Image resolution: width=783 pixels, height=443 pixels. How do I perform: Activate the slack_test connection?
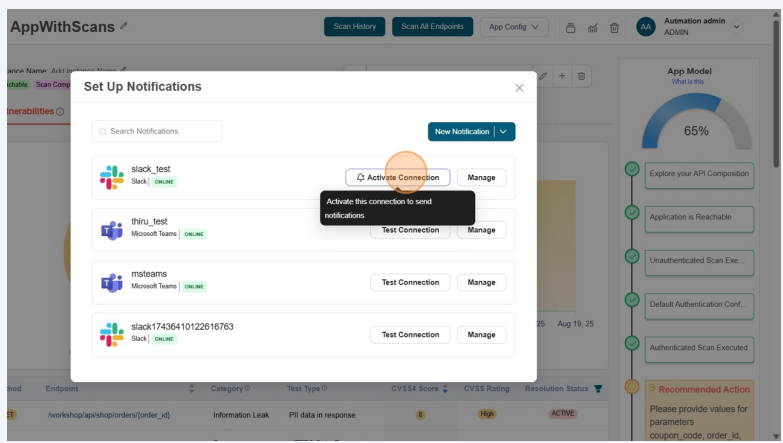tap(397, 177)
